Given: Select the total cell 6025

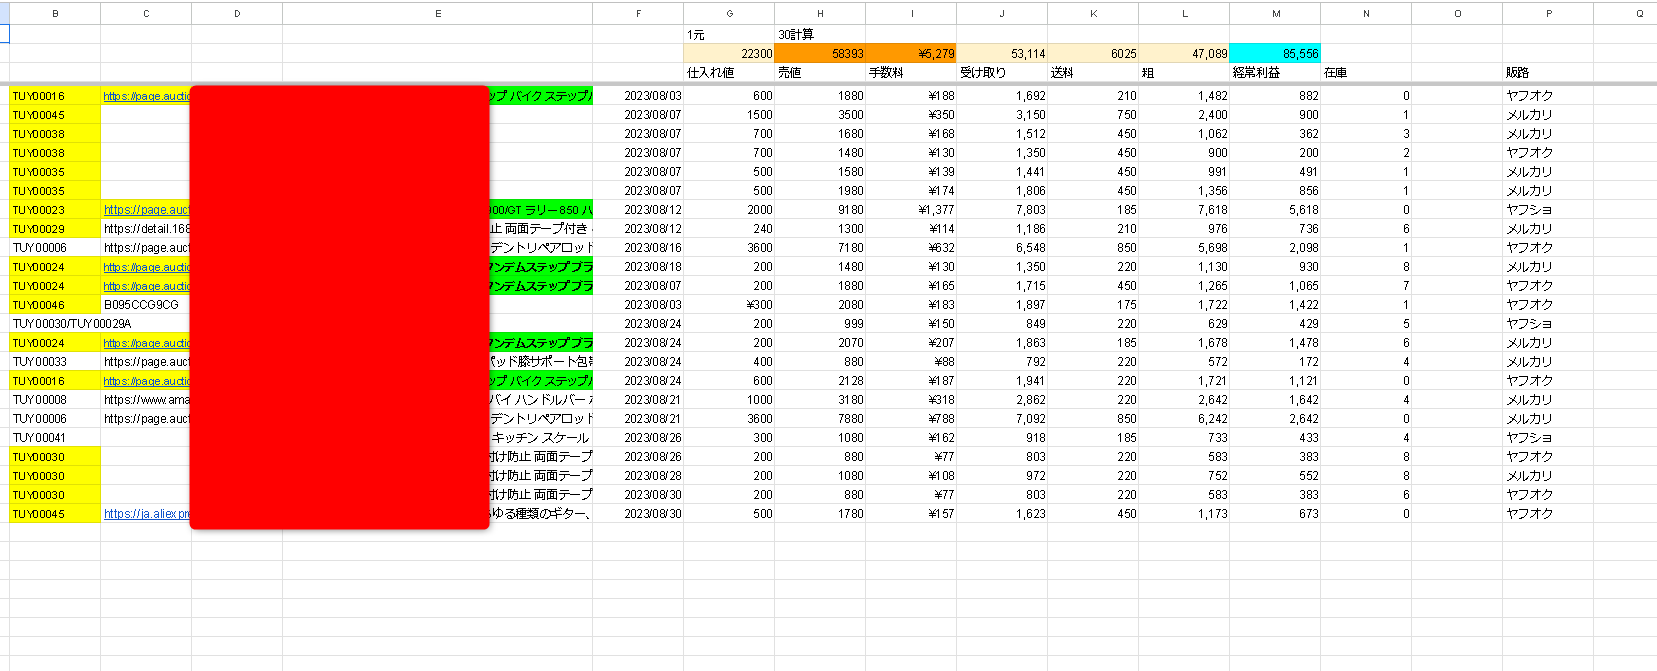Looking at the screenshot, I should [x=1093, y=54].
